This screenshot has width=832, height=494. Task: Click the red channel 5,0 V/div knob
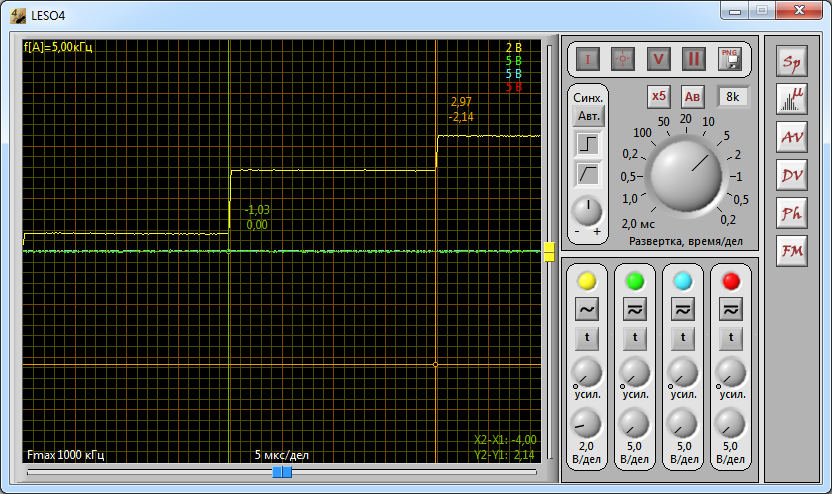tap(730, 424)
